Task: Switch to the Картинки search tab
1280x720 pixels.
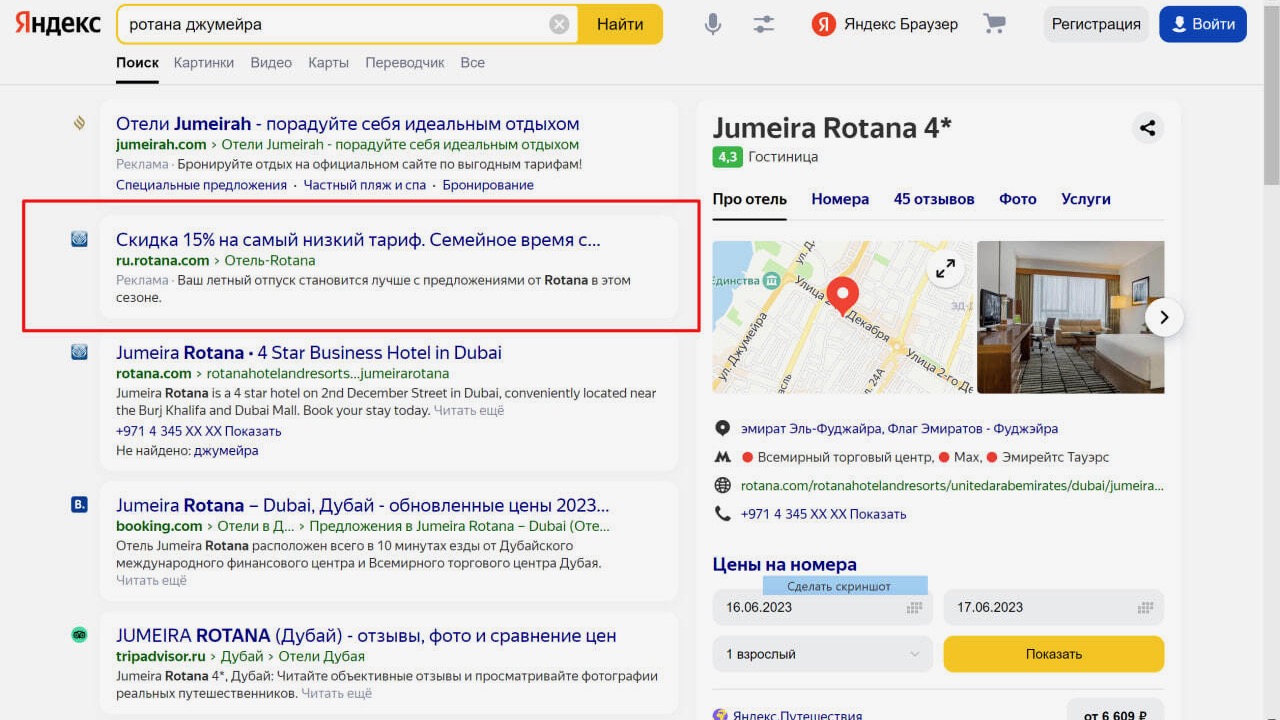Action: click(203, 62)
